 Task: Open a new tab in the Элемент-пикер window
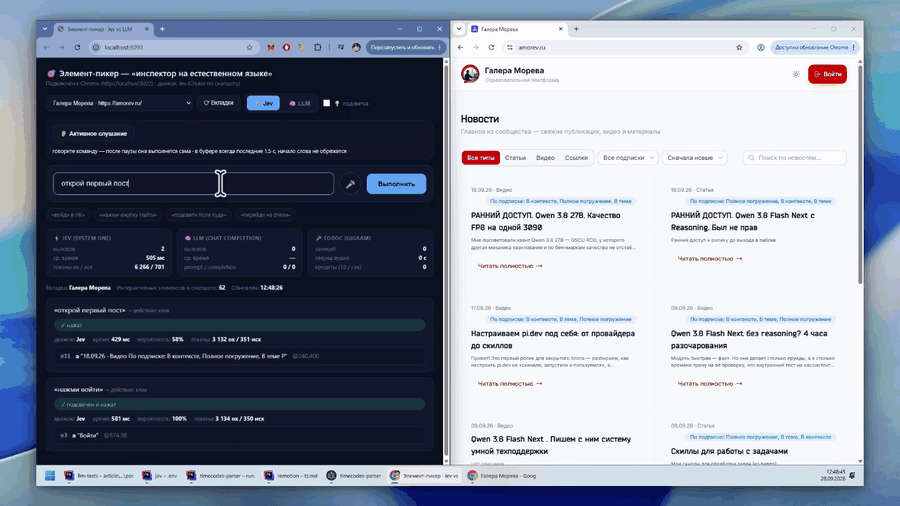[x=162, y=29]
